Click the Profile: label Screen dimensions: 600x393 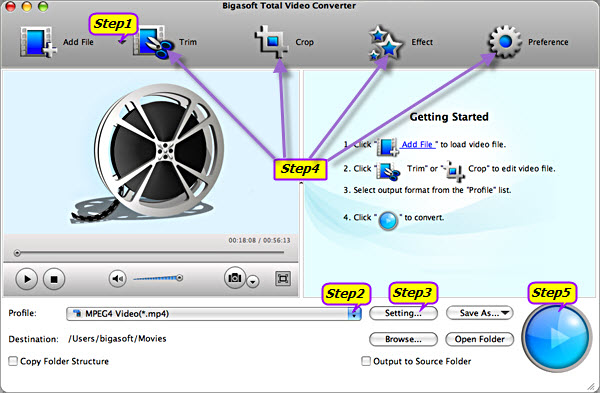[x=23, y=313]
